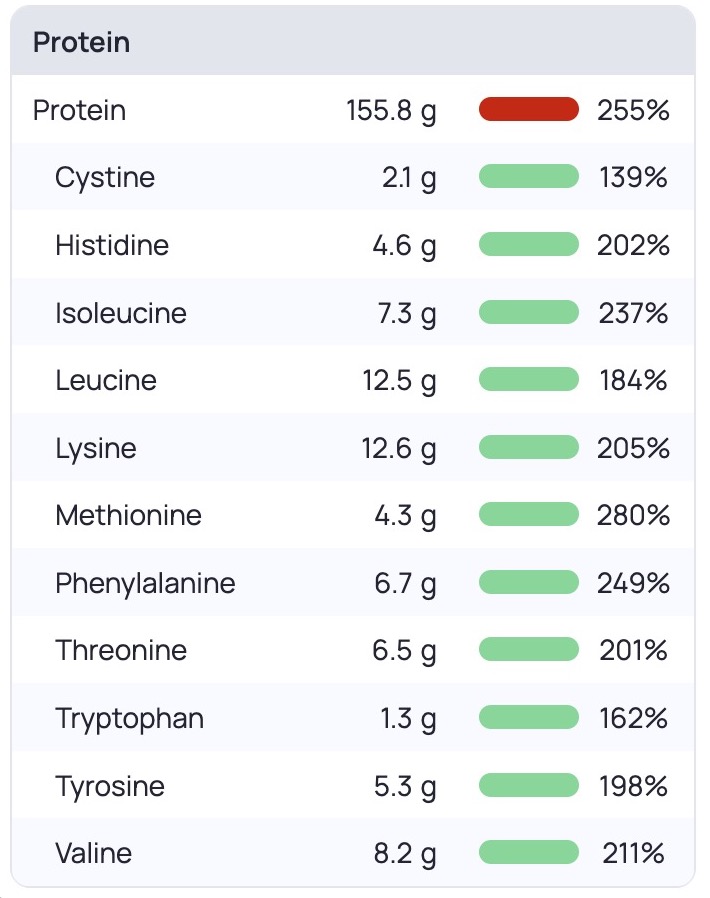The image size is (710, 898).
Task: Click the Histidine green progress bar
Action: [x=529, y=245]
